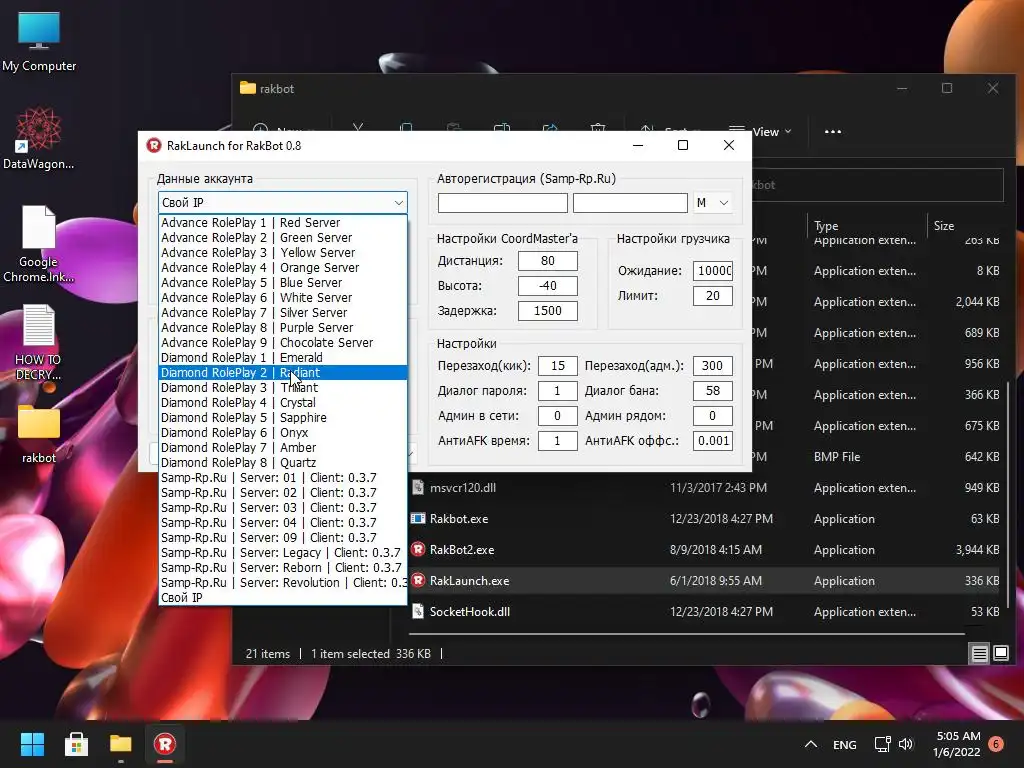The width and height of the screenshot is (1024, 768).
Task: Choose Diamond RolePlay 2 | Radiant
Action: tap(283, 373)
